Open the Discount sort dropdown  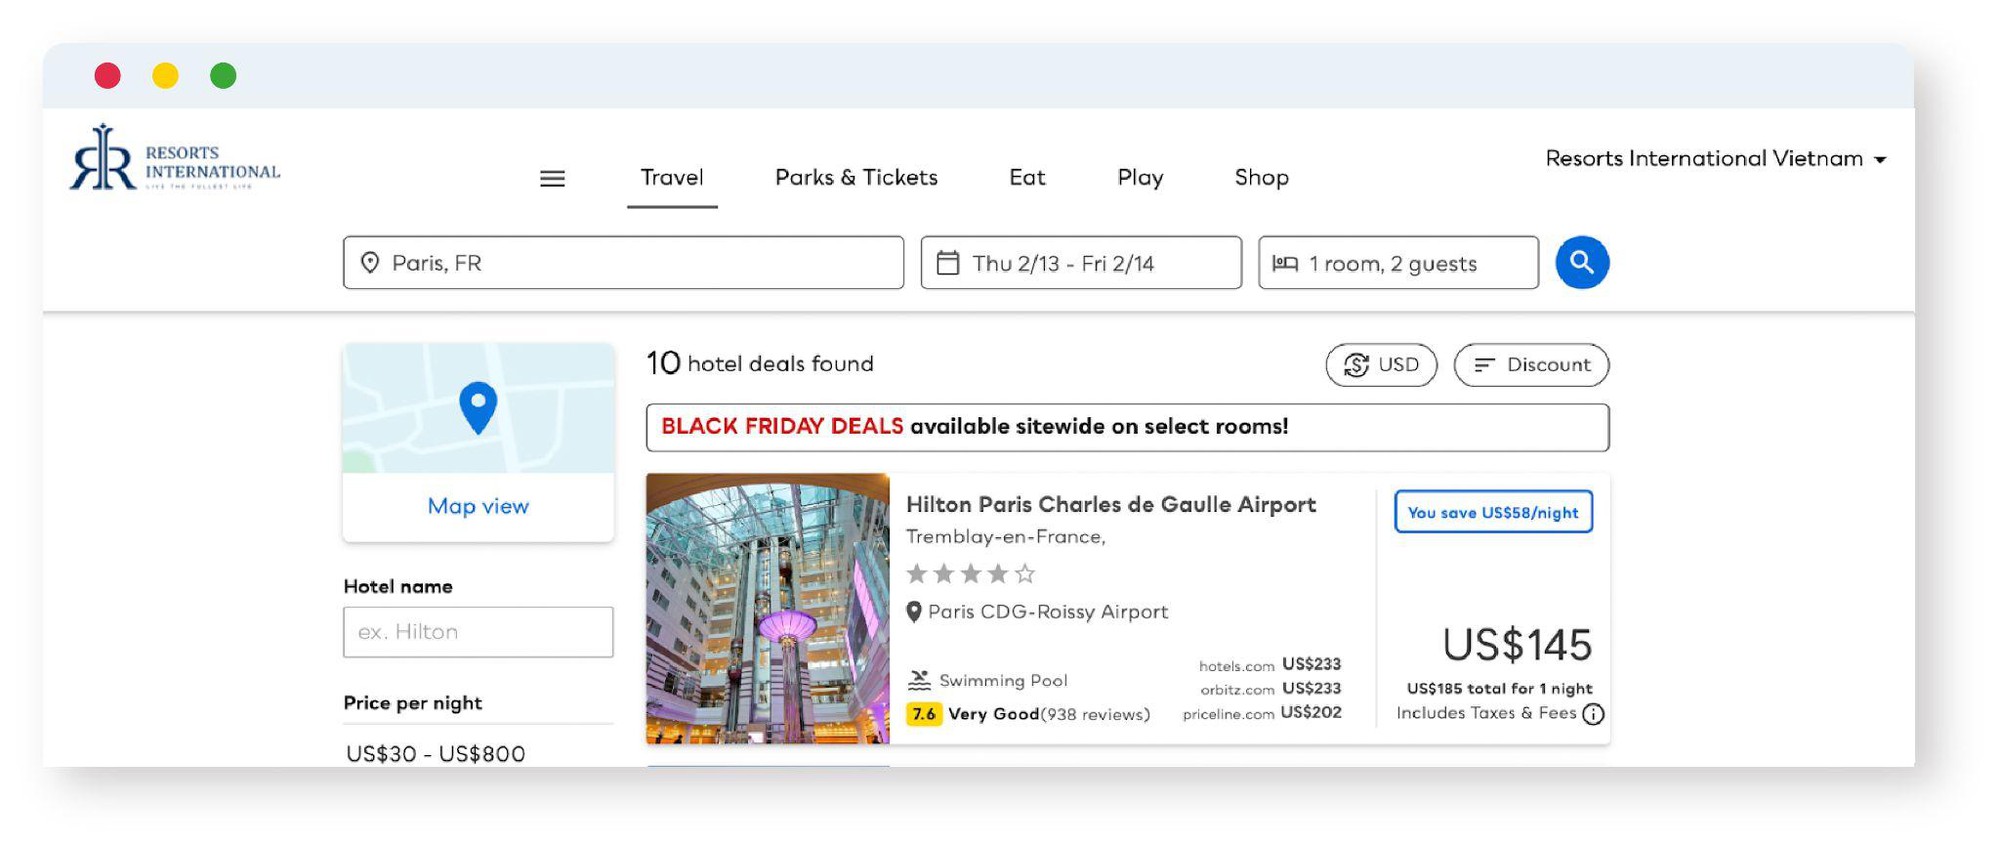point(1531,365)
